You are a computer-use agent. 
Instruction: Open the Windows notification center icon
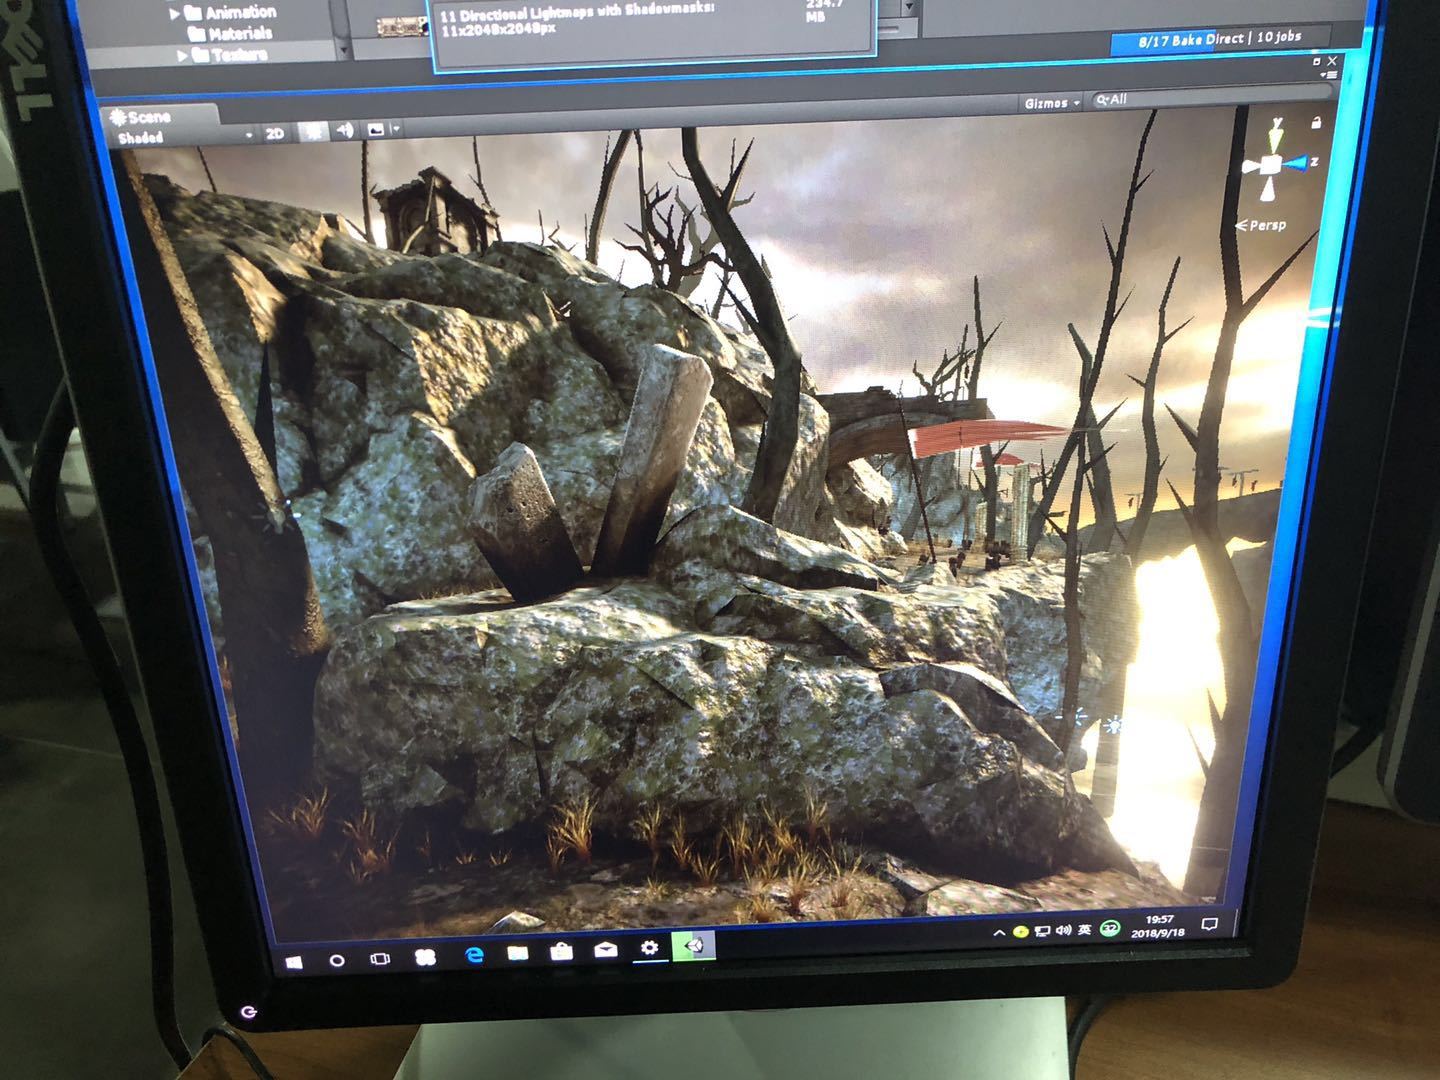pyautogui.click(x=1209, y=925)
